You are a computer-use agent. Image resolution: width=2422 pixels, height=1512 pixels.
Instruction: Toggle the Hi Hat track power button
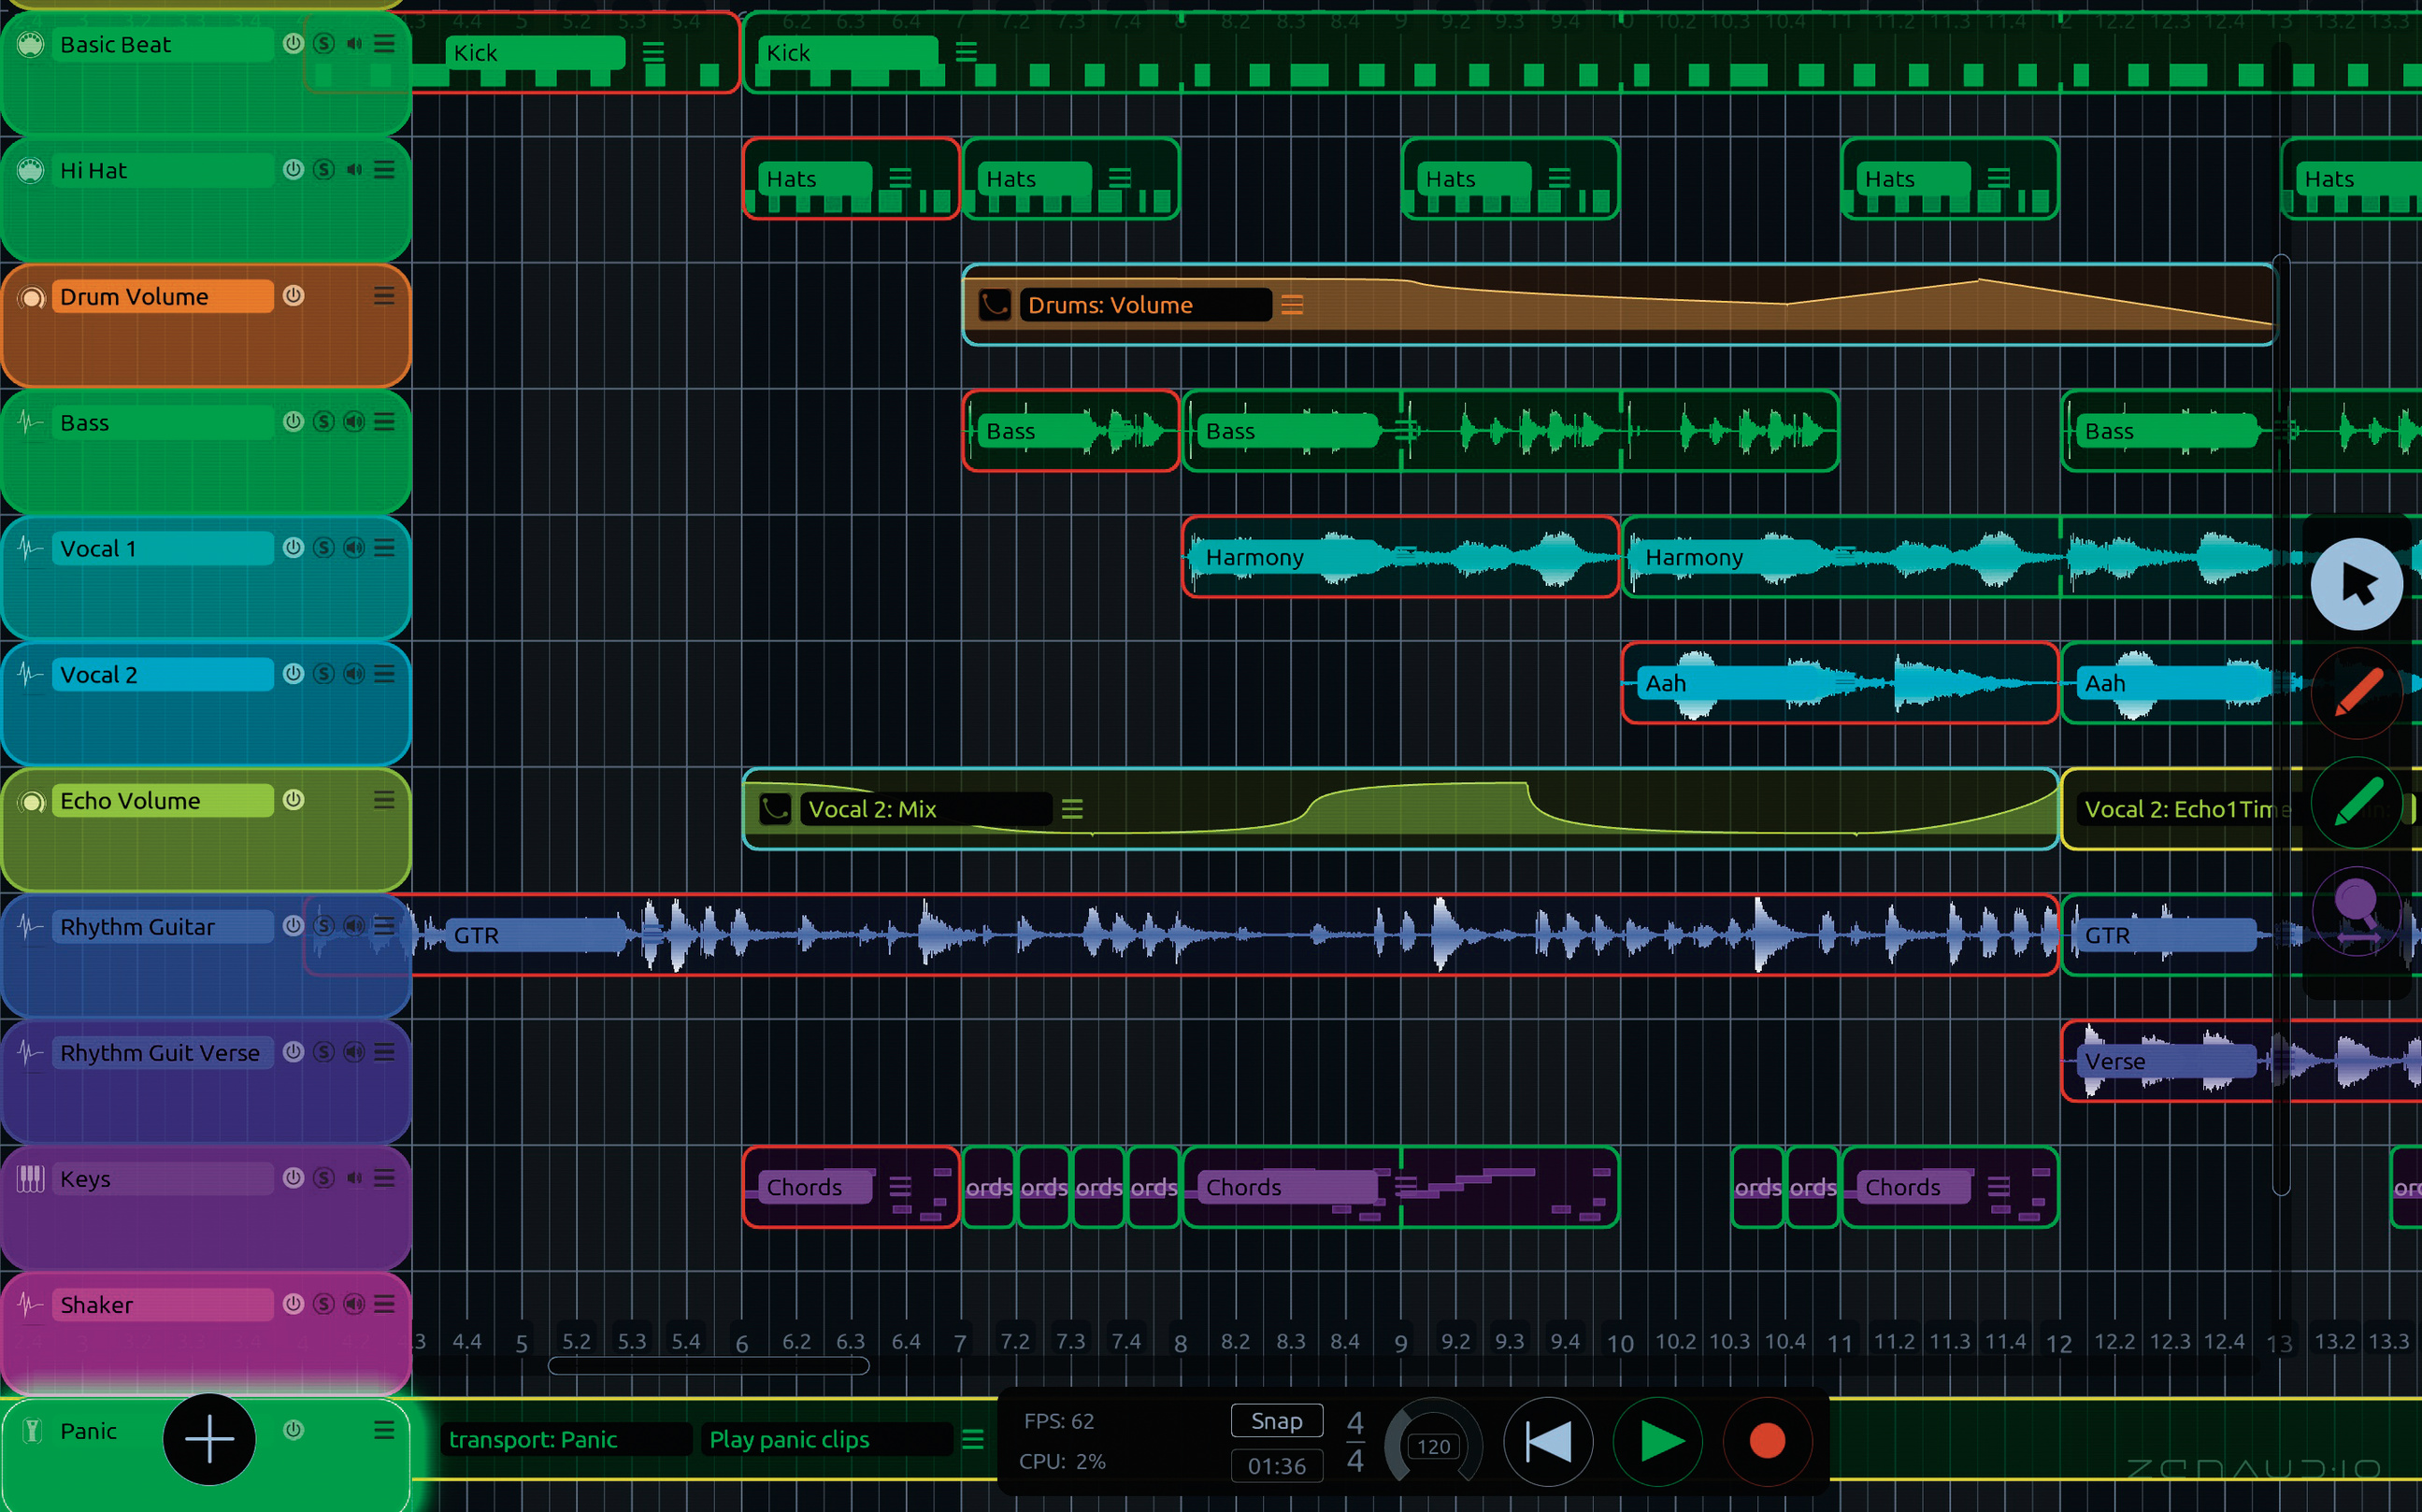pos(293,169)
